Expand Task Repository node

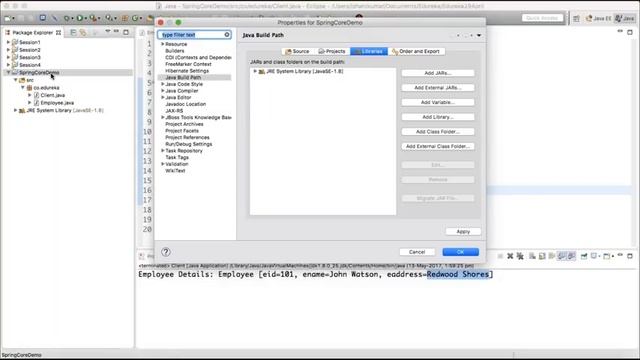point(162,151)
